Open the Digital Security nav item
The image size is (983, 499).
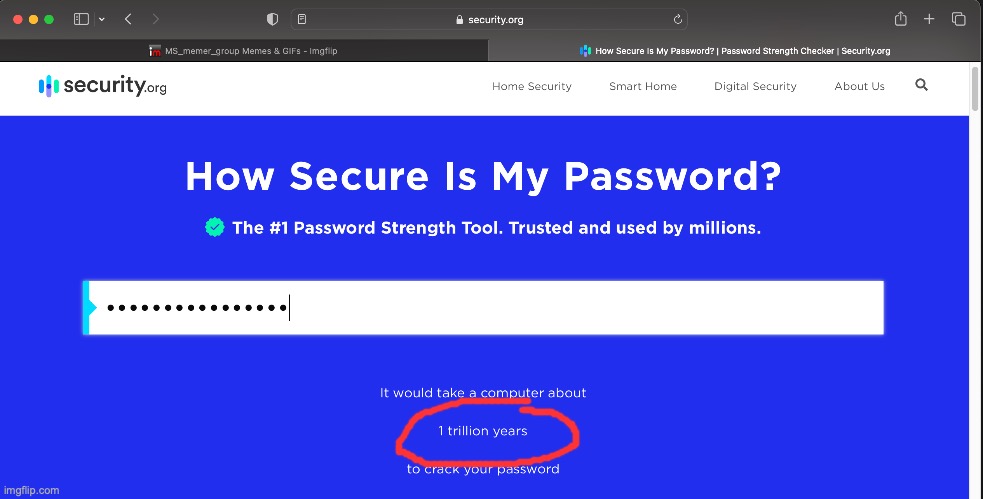tap(755, 87)
